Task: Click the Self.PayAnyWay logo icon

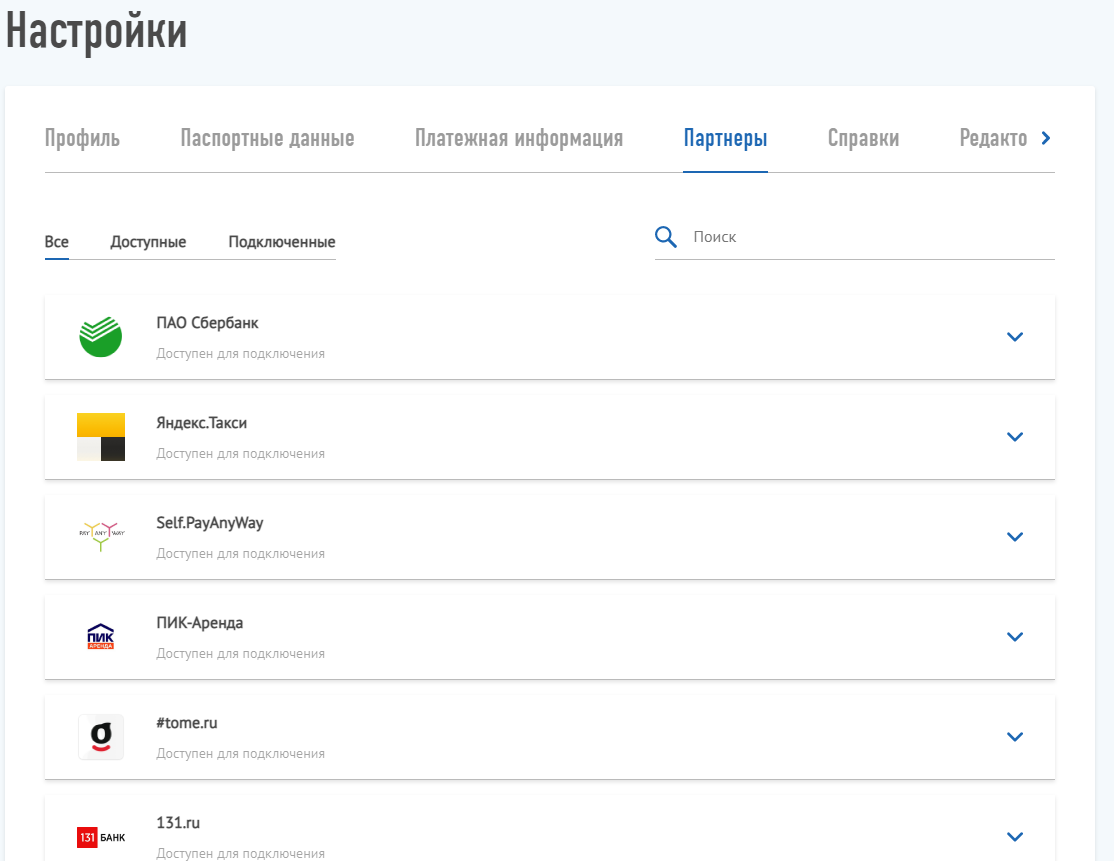Action: pos(100,537)
